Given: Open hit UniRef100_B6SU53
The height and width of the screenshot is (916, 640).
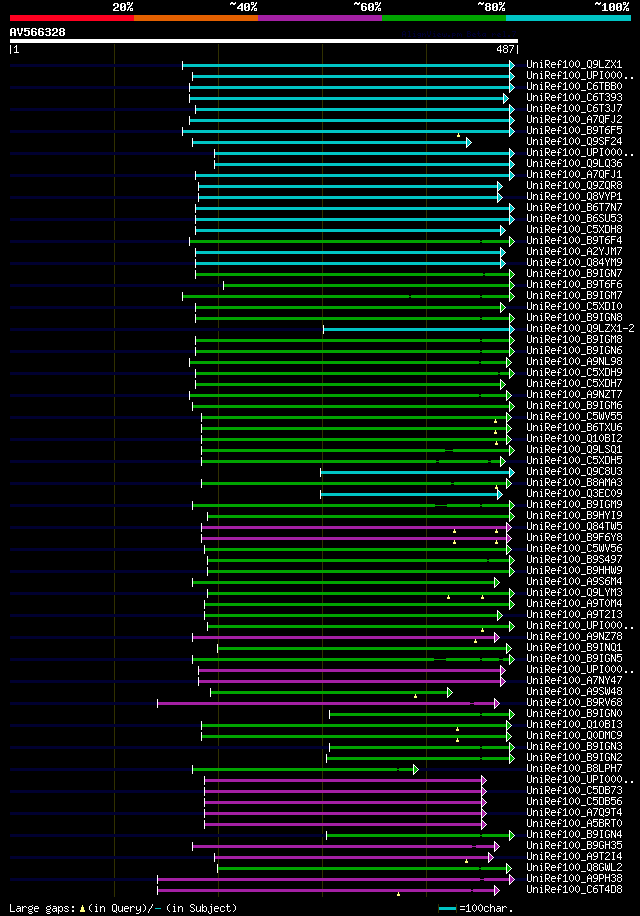Looking at the screenshot, I should (x=574, y=218).
